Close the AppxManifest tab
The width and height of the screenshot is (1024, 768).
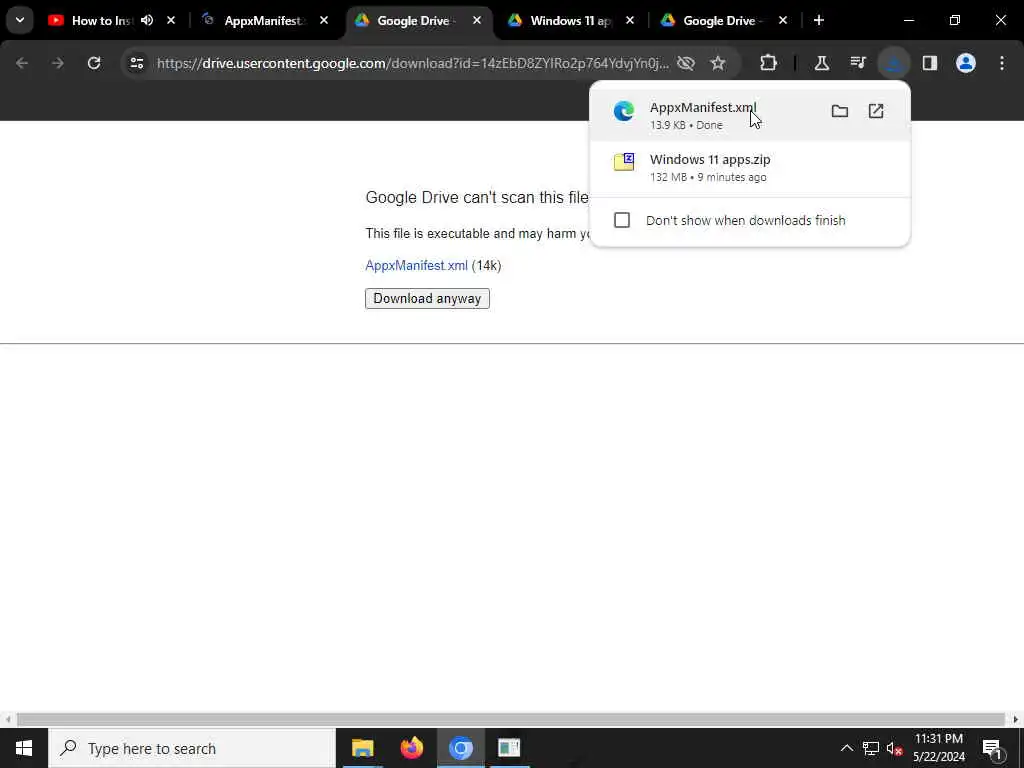click(324, 20)
